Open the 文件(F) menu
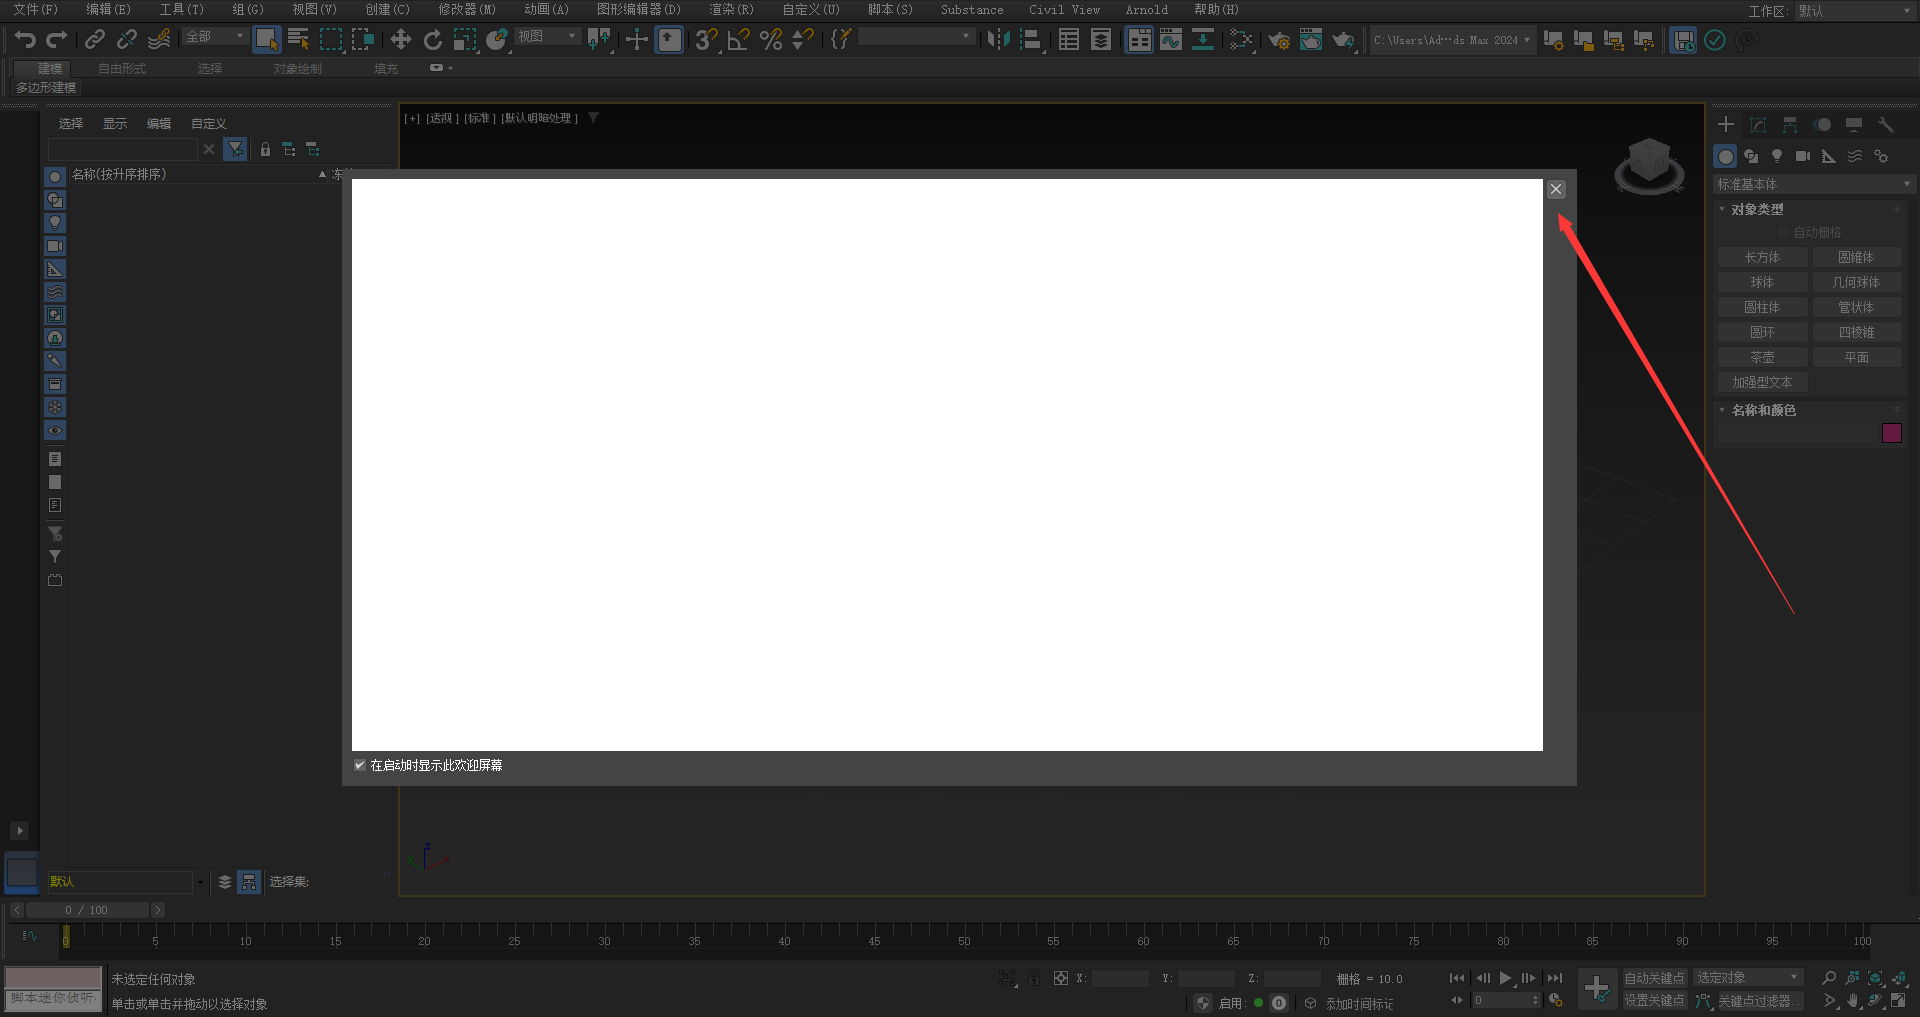The width and height of the screenshot is (1920, 1017). pos(36,10)
